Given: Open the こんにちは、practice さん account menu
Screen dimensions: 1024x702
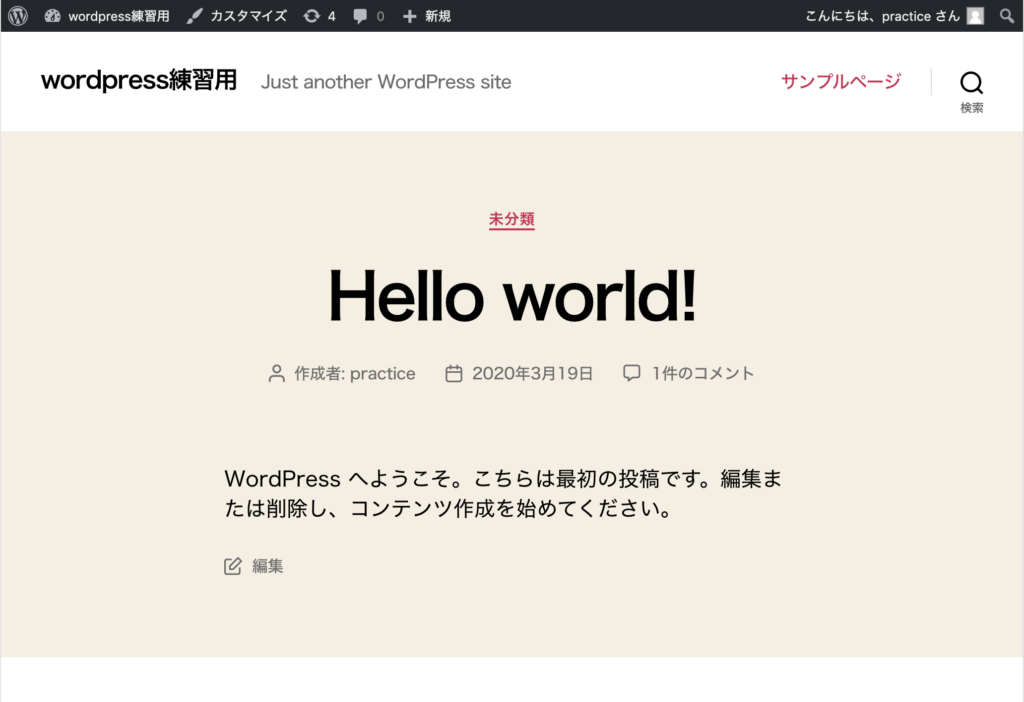Looking at the screenshot, I should tap(882, 16).
